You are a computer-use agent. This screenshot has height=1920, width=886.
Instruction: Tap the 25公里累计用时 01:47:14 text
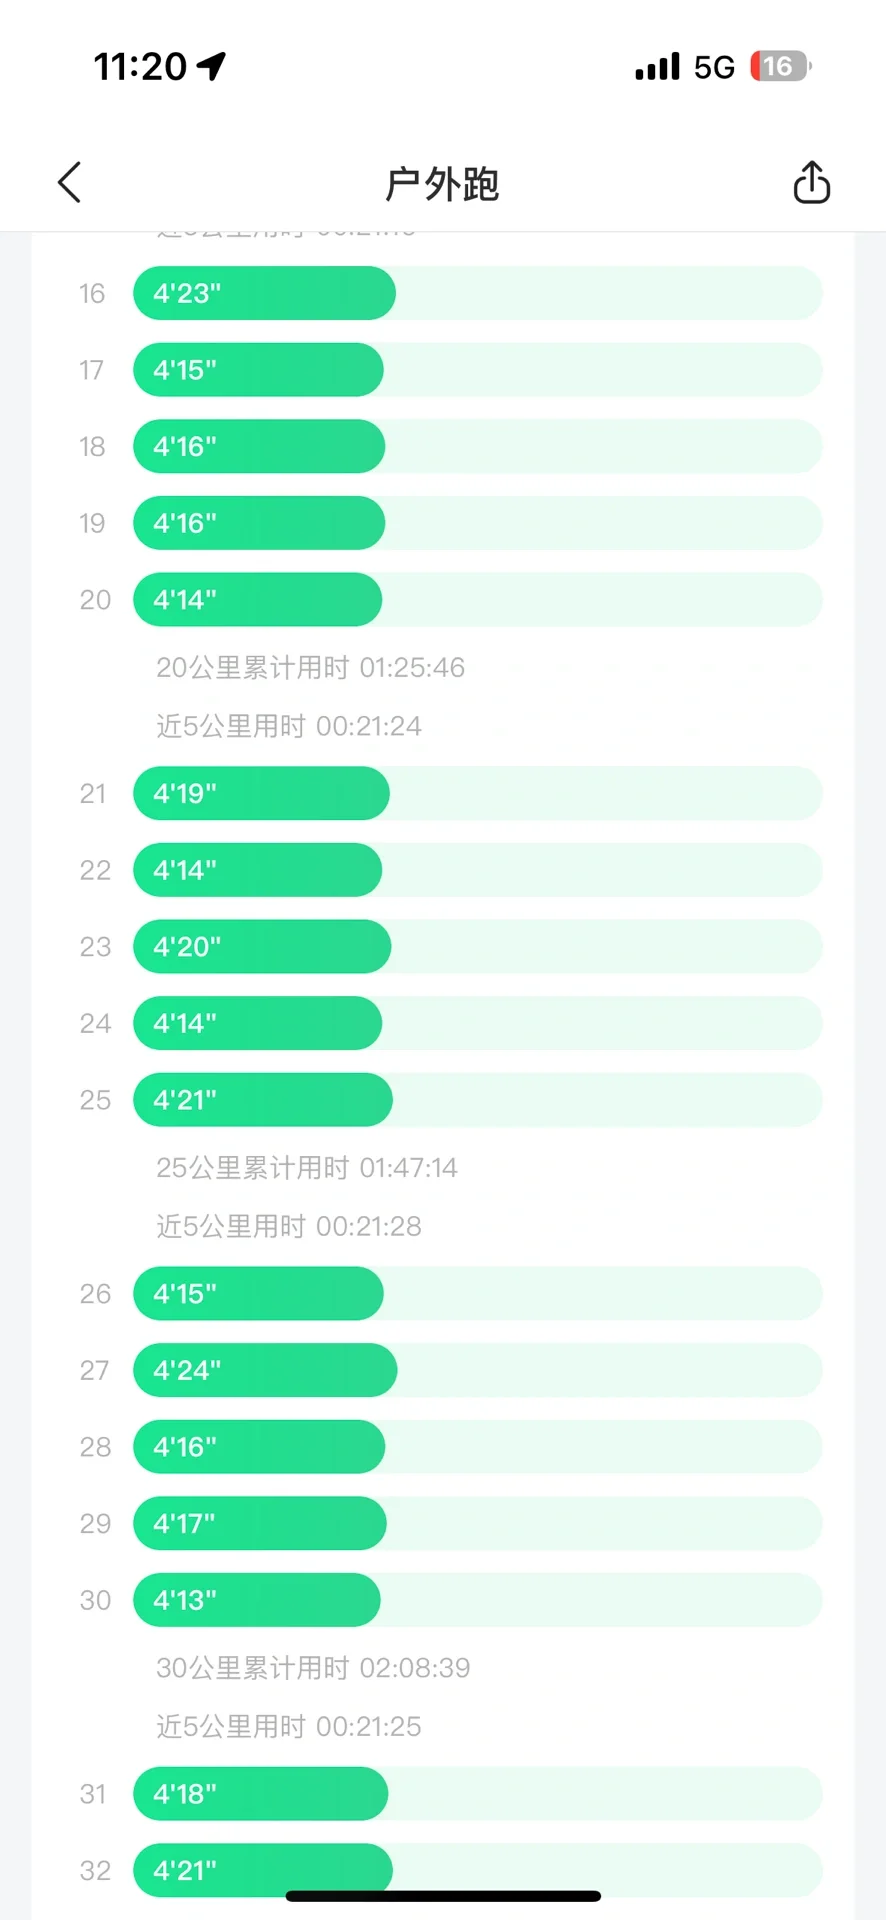click(307, 1168)
